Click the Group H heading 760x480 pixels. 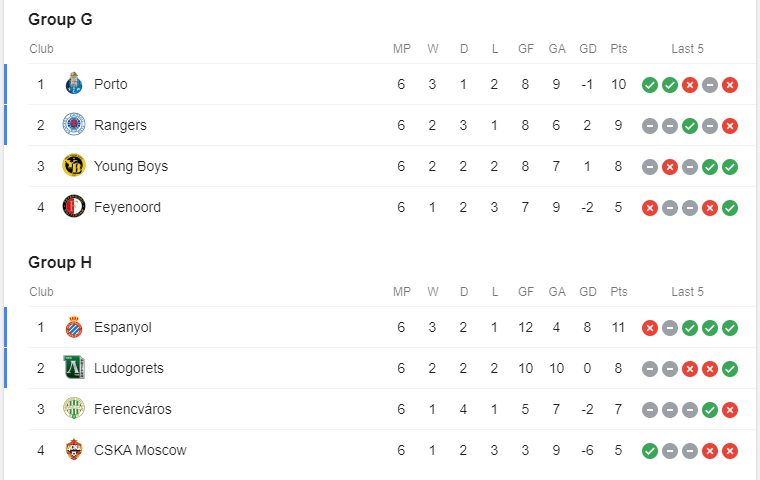point(60,262)
